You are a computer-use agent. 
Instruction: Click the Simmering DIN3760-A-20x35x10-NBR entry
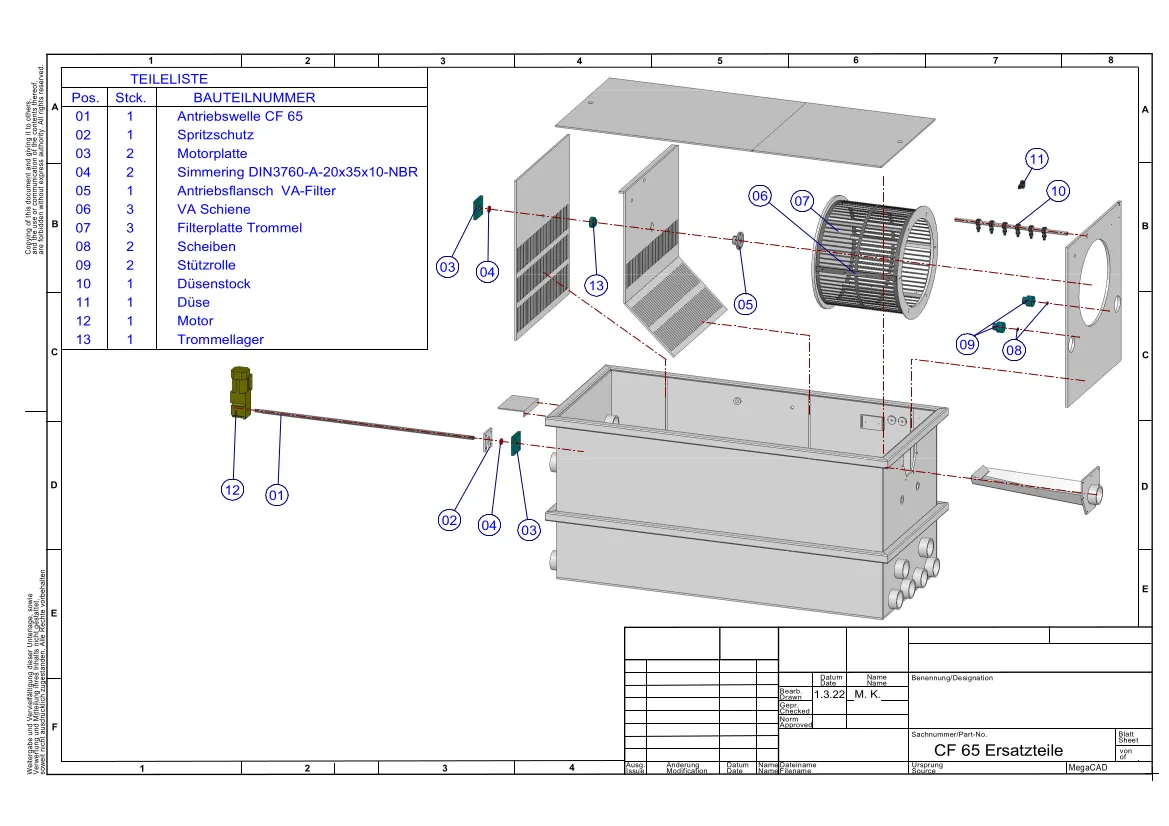(297, 172)
